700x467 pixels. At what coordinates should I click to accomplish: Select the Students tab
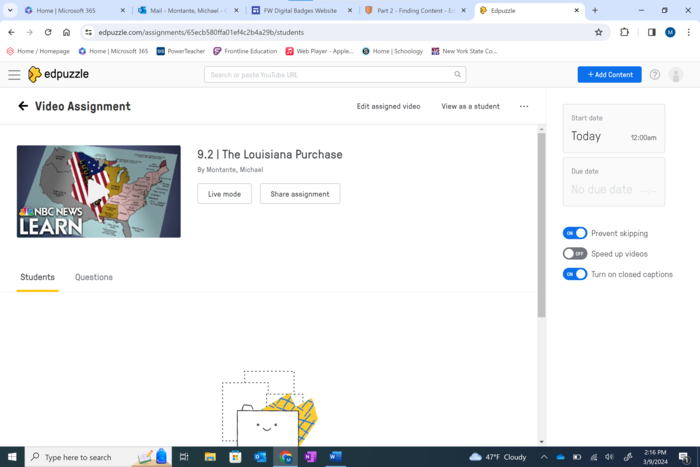(x=38, y=277)
